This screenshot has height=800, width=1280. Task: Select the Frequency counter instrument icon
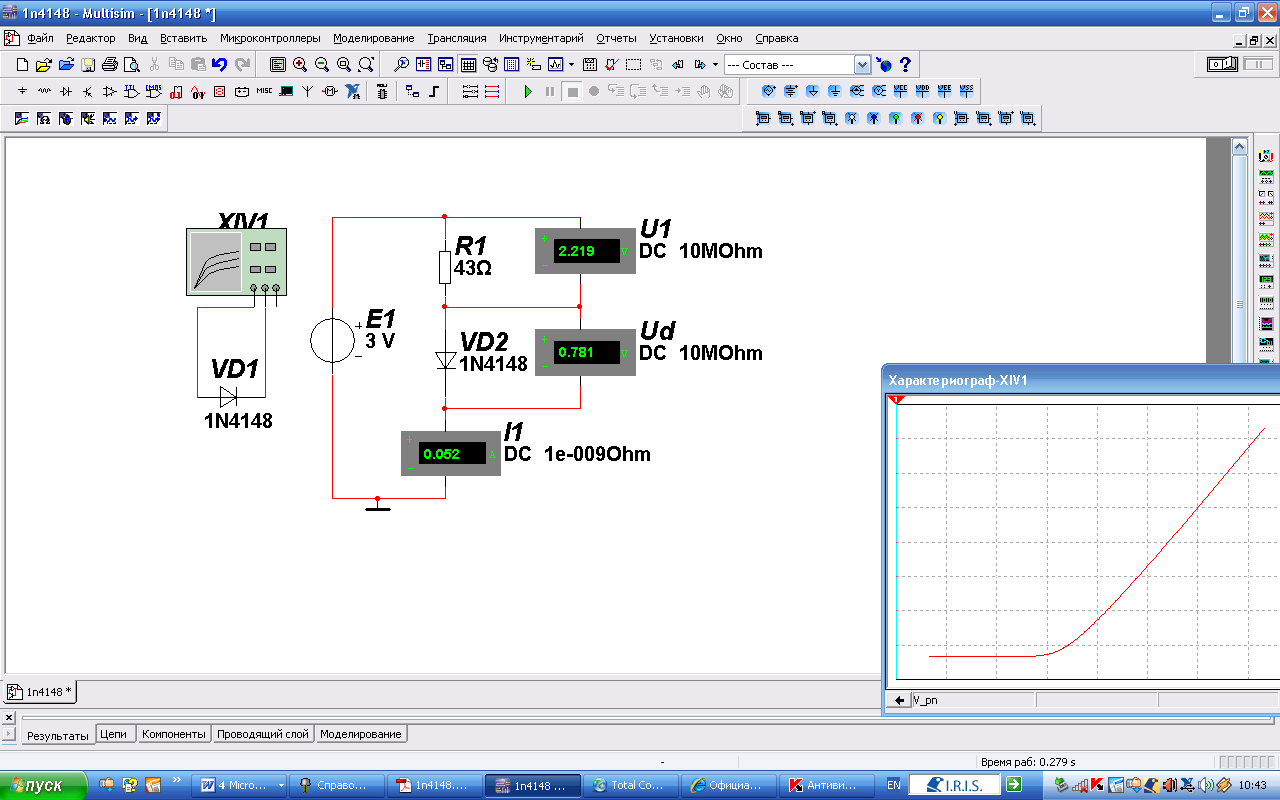pos(1266,280)
